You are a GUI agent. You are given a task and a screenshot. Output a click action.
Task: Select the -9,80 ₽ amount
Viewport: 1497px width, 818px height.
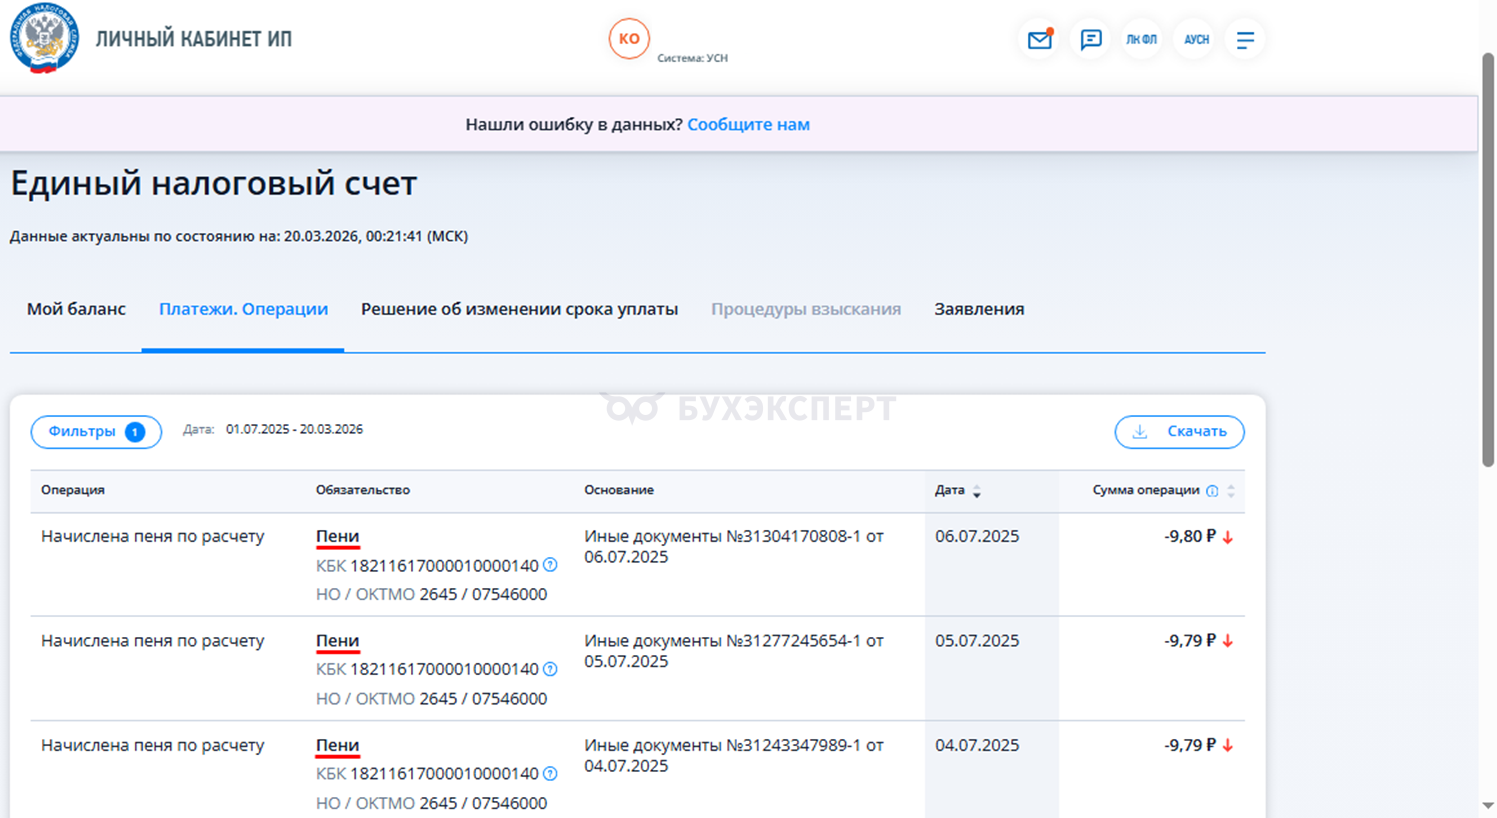[x=1190, y=536]
